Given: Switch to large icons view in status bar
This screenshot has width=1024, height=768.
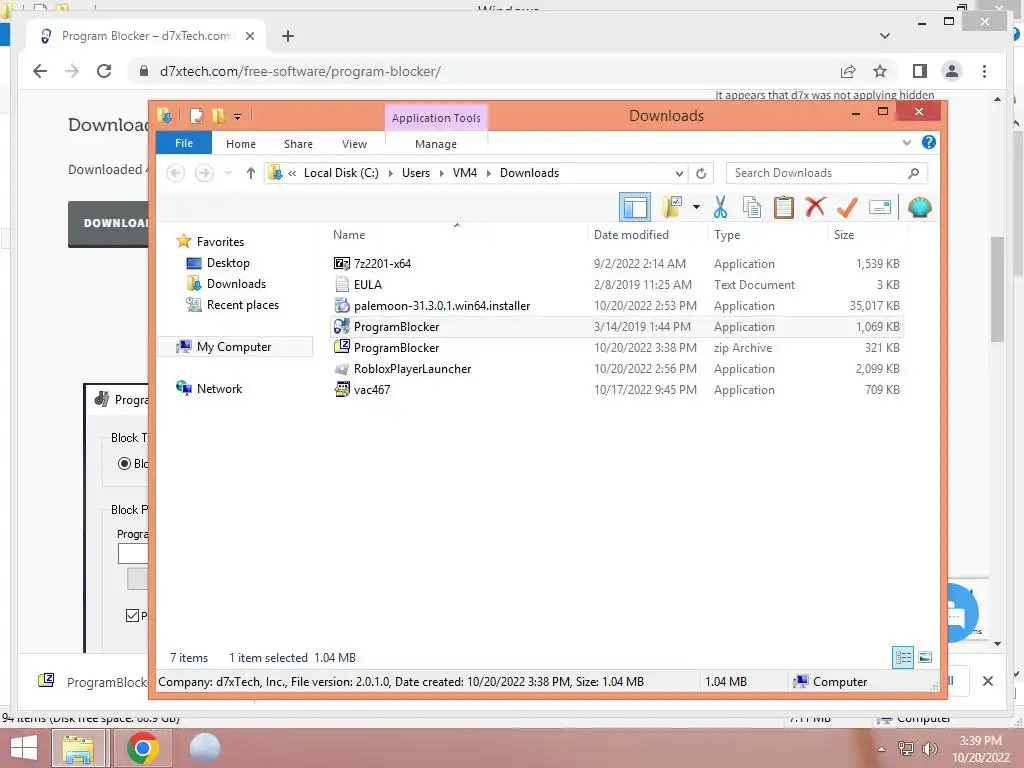Looking at the screenshot, I should click(925, 657).
